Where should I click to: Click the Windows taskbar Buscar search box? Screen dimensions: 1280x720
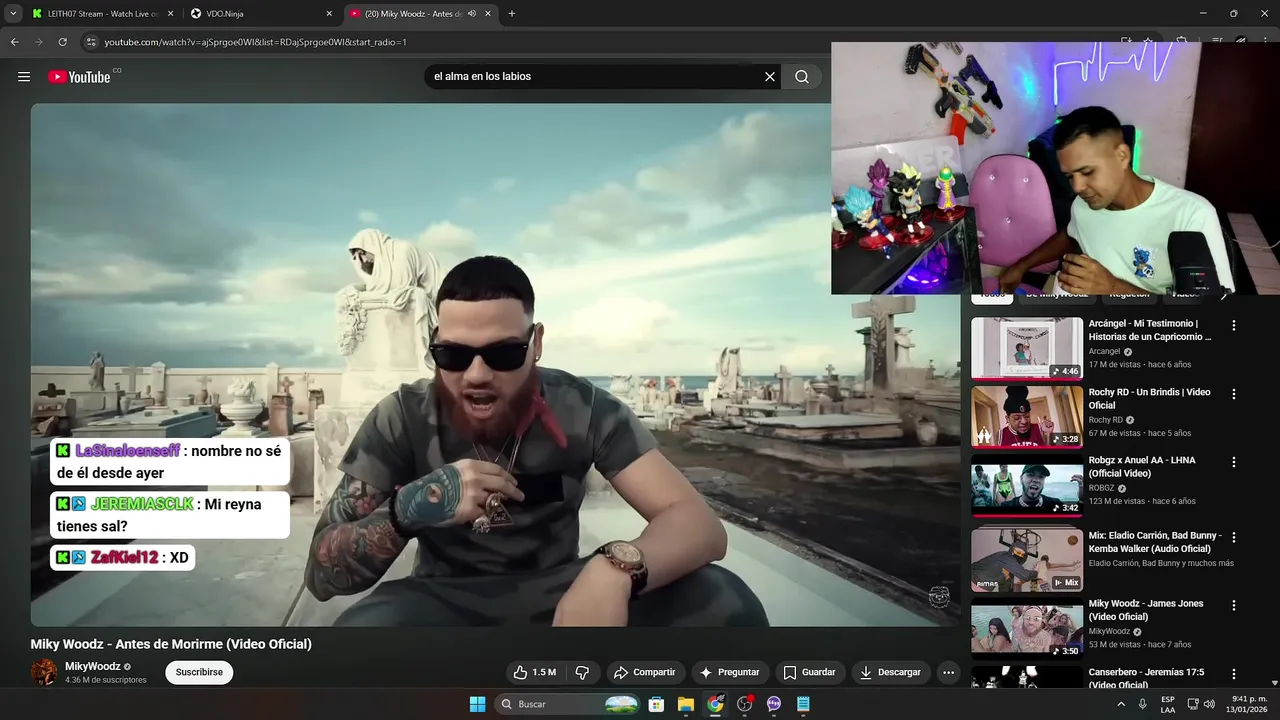[x=568, y=704]
